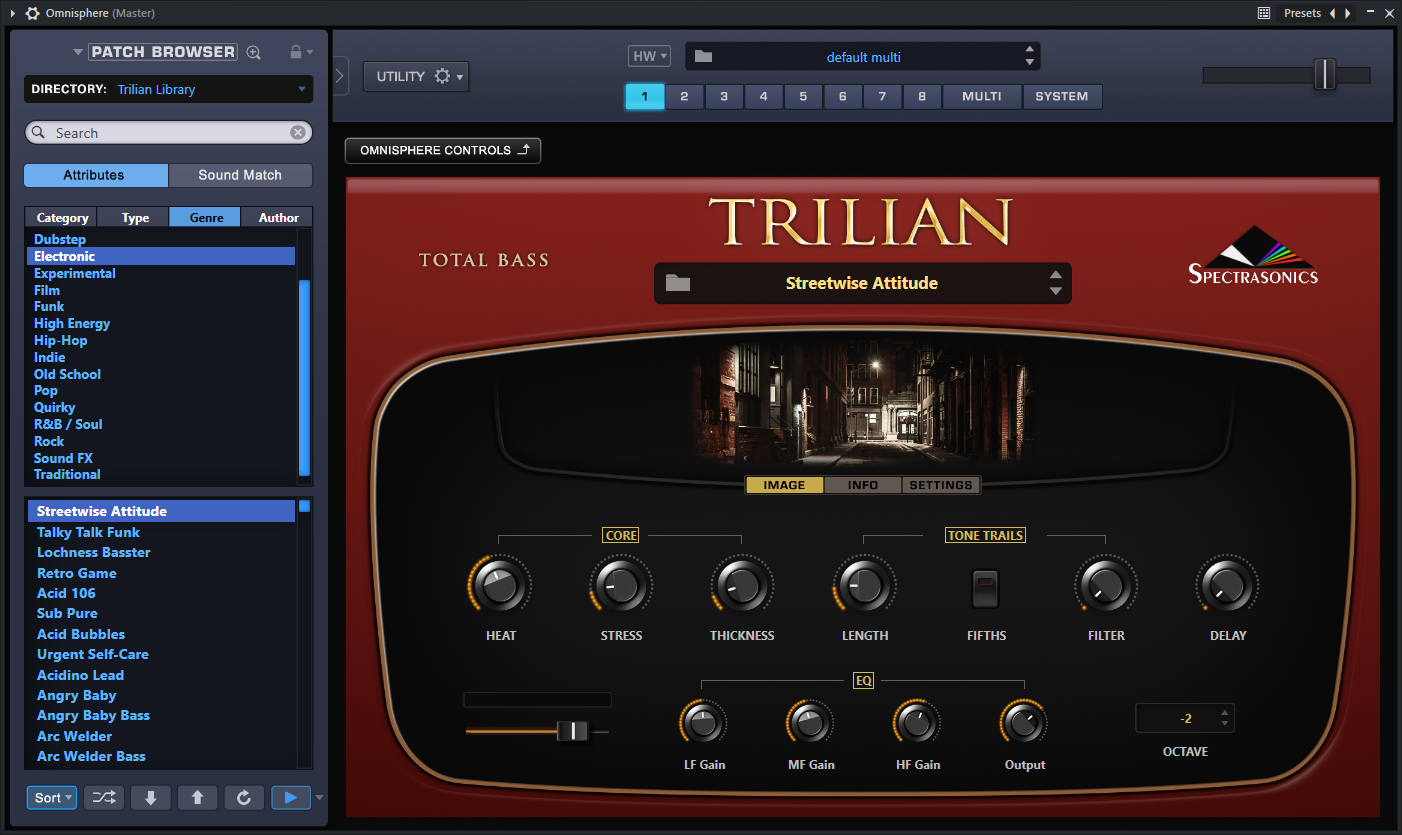This screenshot has width=1402, height=835.
Task: Go to the next patch with the down arrow
Action: click(151, 797)
